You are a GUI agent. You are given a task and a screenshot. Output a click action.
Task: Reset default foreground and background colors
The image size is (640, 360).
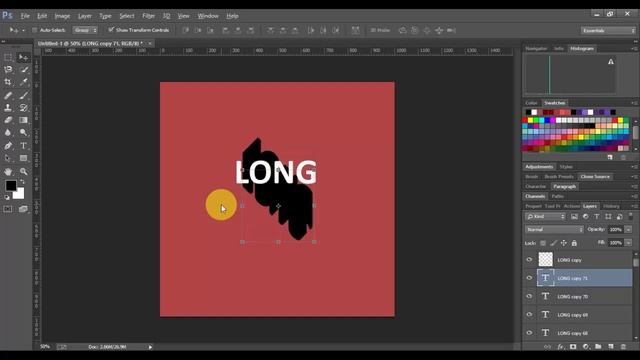(x=7, y=198)
